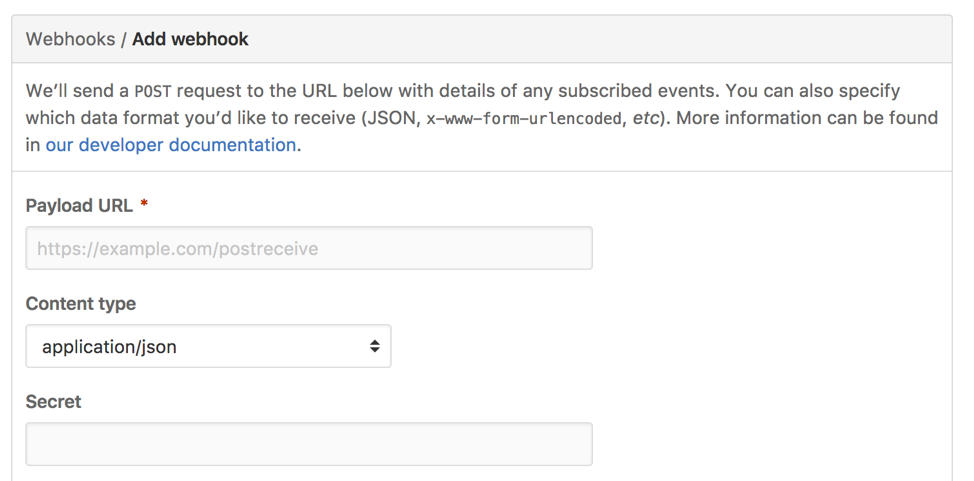Screen dimensions: 974x481
Task: Click the Payload URL label
Action: 79,206
